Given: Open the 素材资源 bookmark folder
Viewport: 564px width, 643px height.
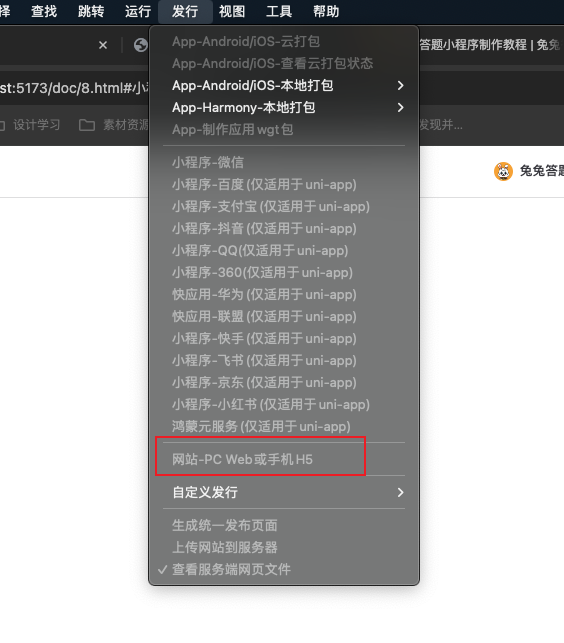Looking at the screenshot, I should click(114, 125).
